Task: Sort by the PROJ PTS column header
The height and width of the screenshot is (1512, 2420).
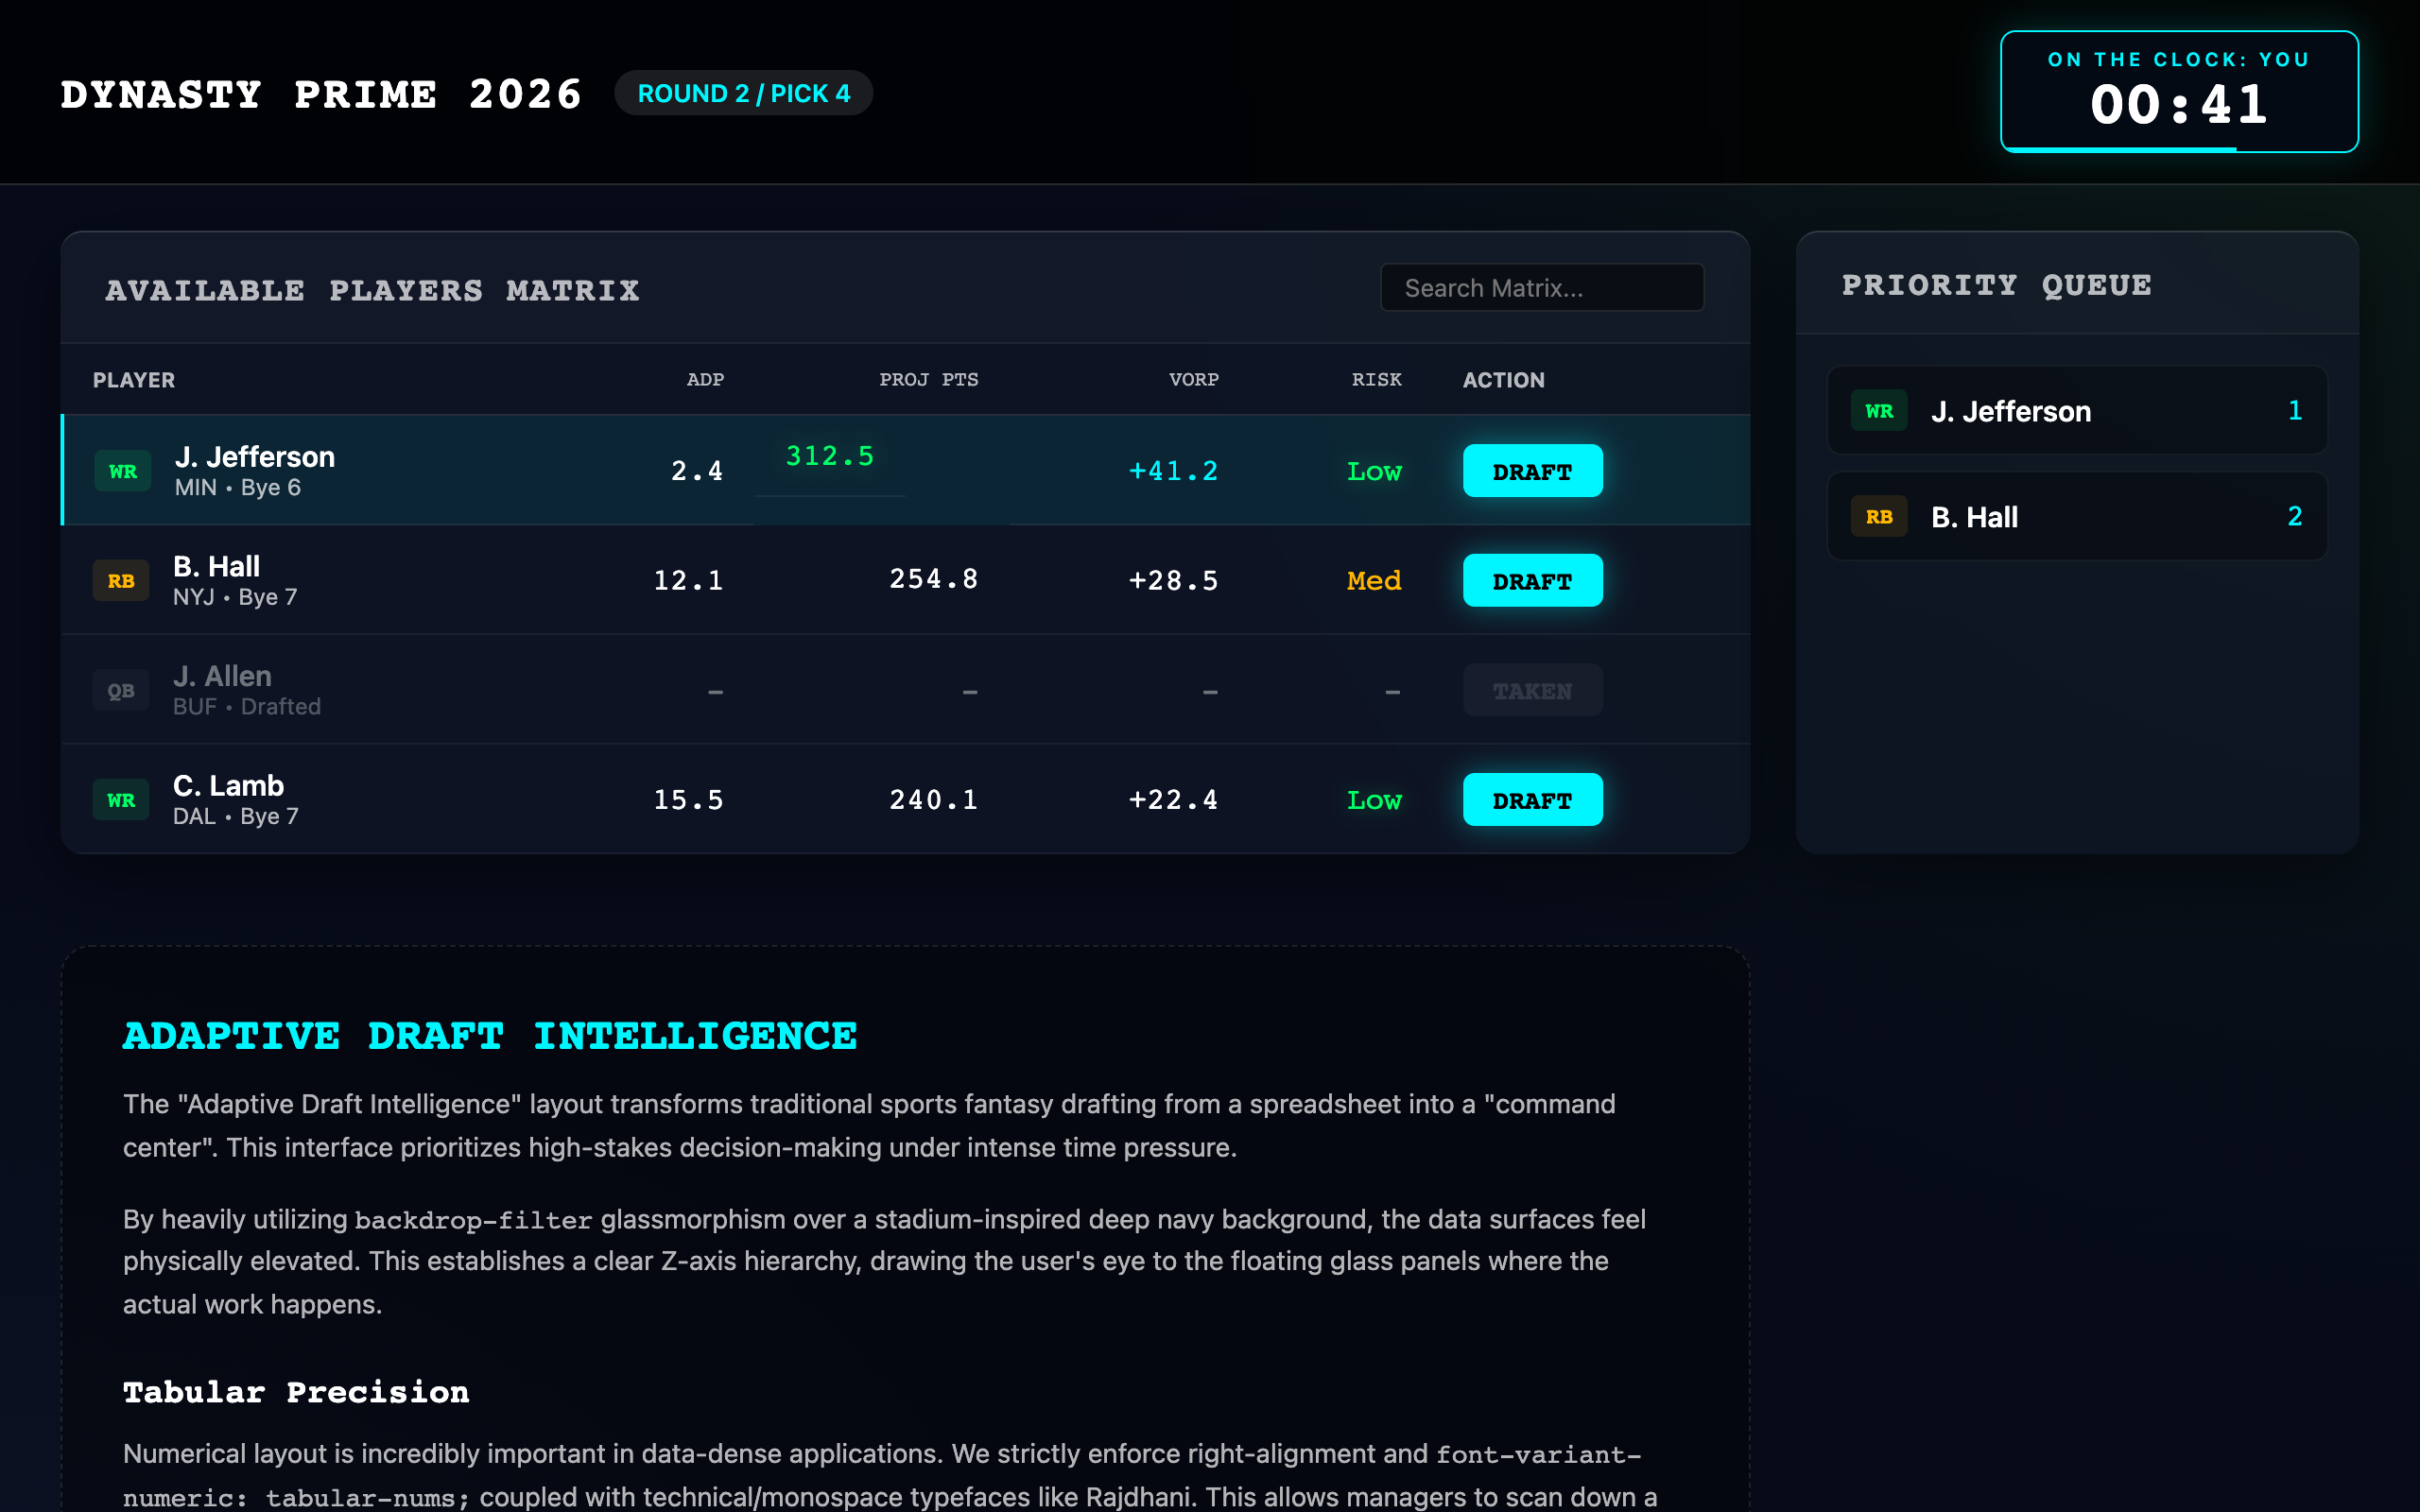Action: pyautogui.click(x=928, y=380)
